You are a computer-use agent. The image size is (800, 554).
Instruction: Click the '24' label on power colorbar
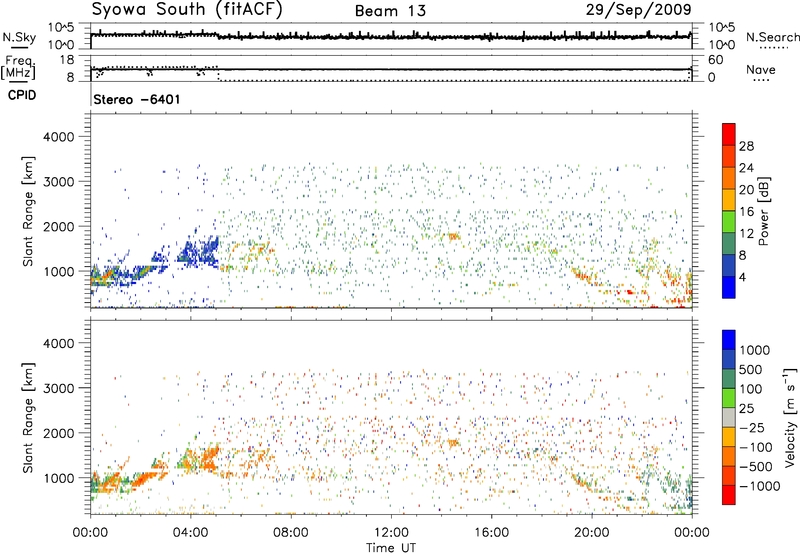(746, 168)
